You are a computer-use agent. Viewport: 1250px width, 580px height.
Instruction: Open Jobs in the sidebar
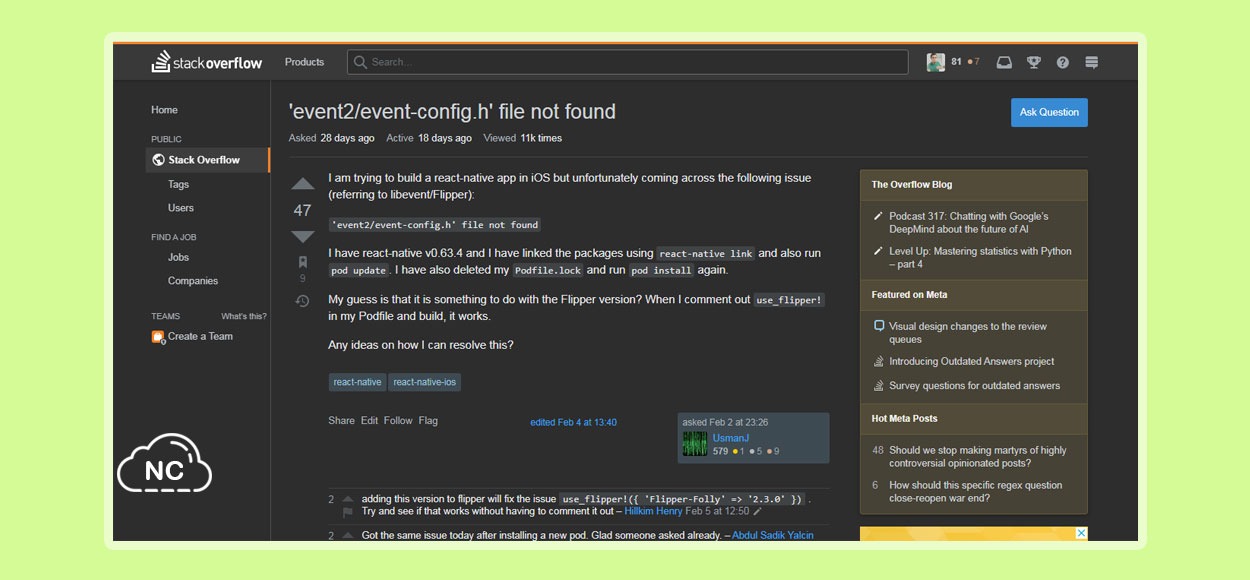[178, 257]
